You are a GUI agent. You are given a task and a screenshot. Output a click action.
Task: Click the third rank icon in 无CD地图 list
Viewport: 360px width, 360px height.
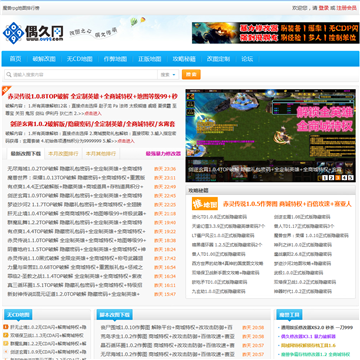(6, 343)
